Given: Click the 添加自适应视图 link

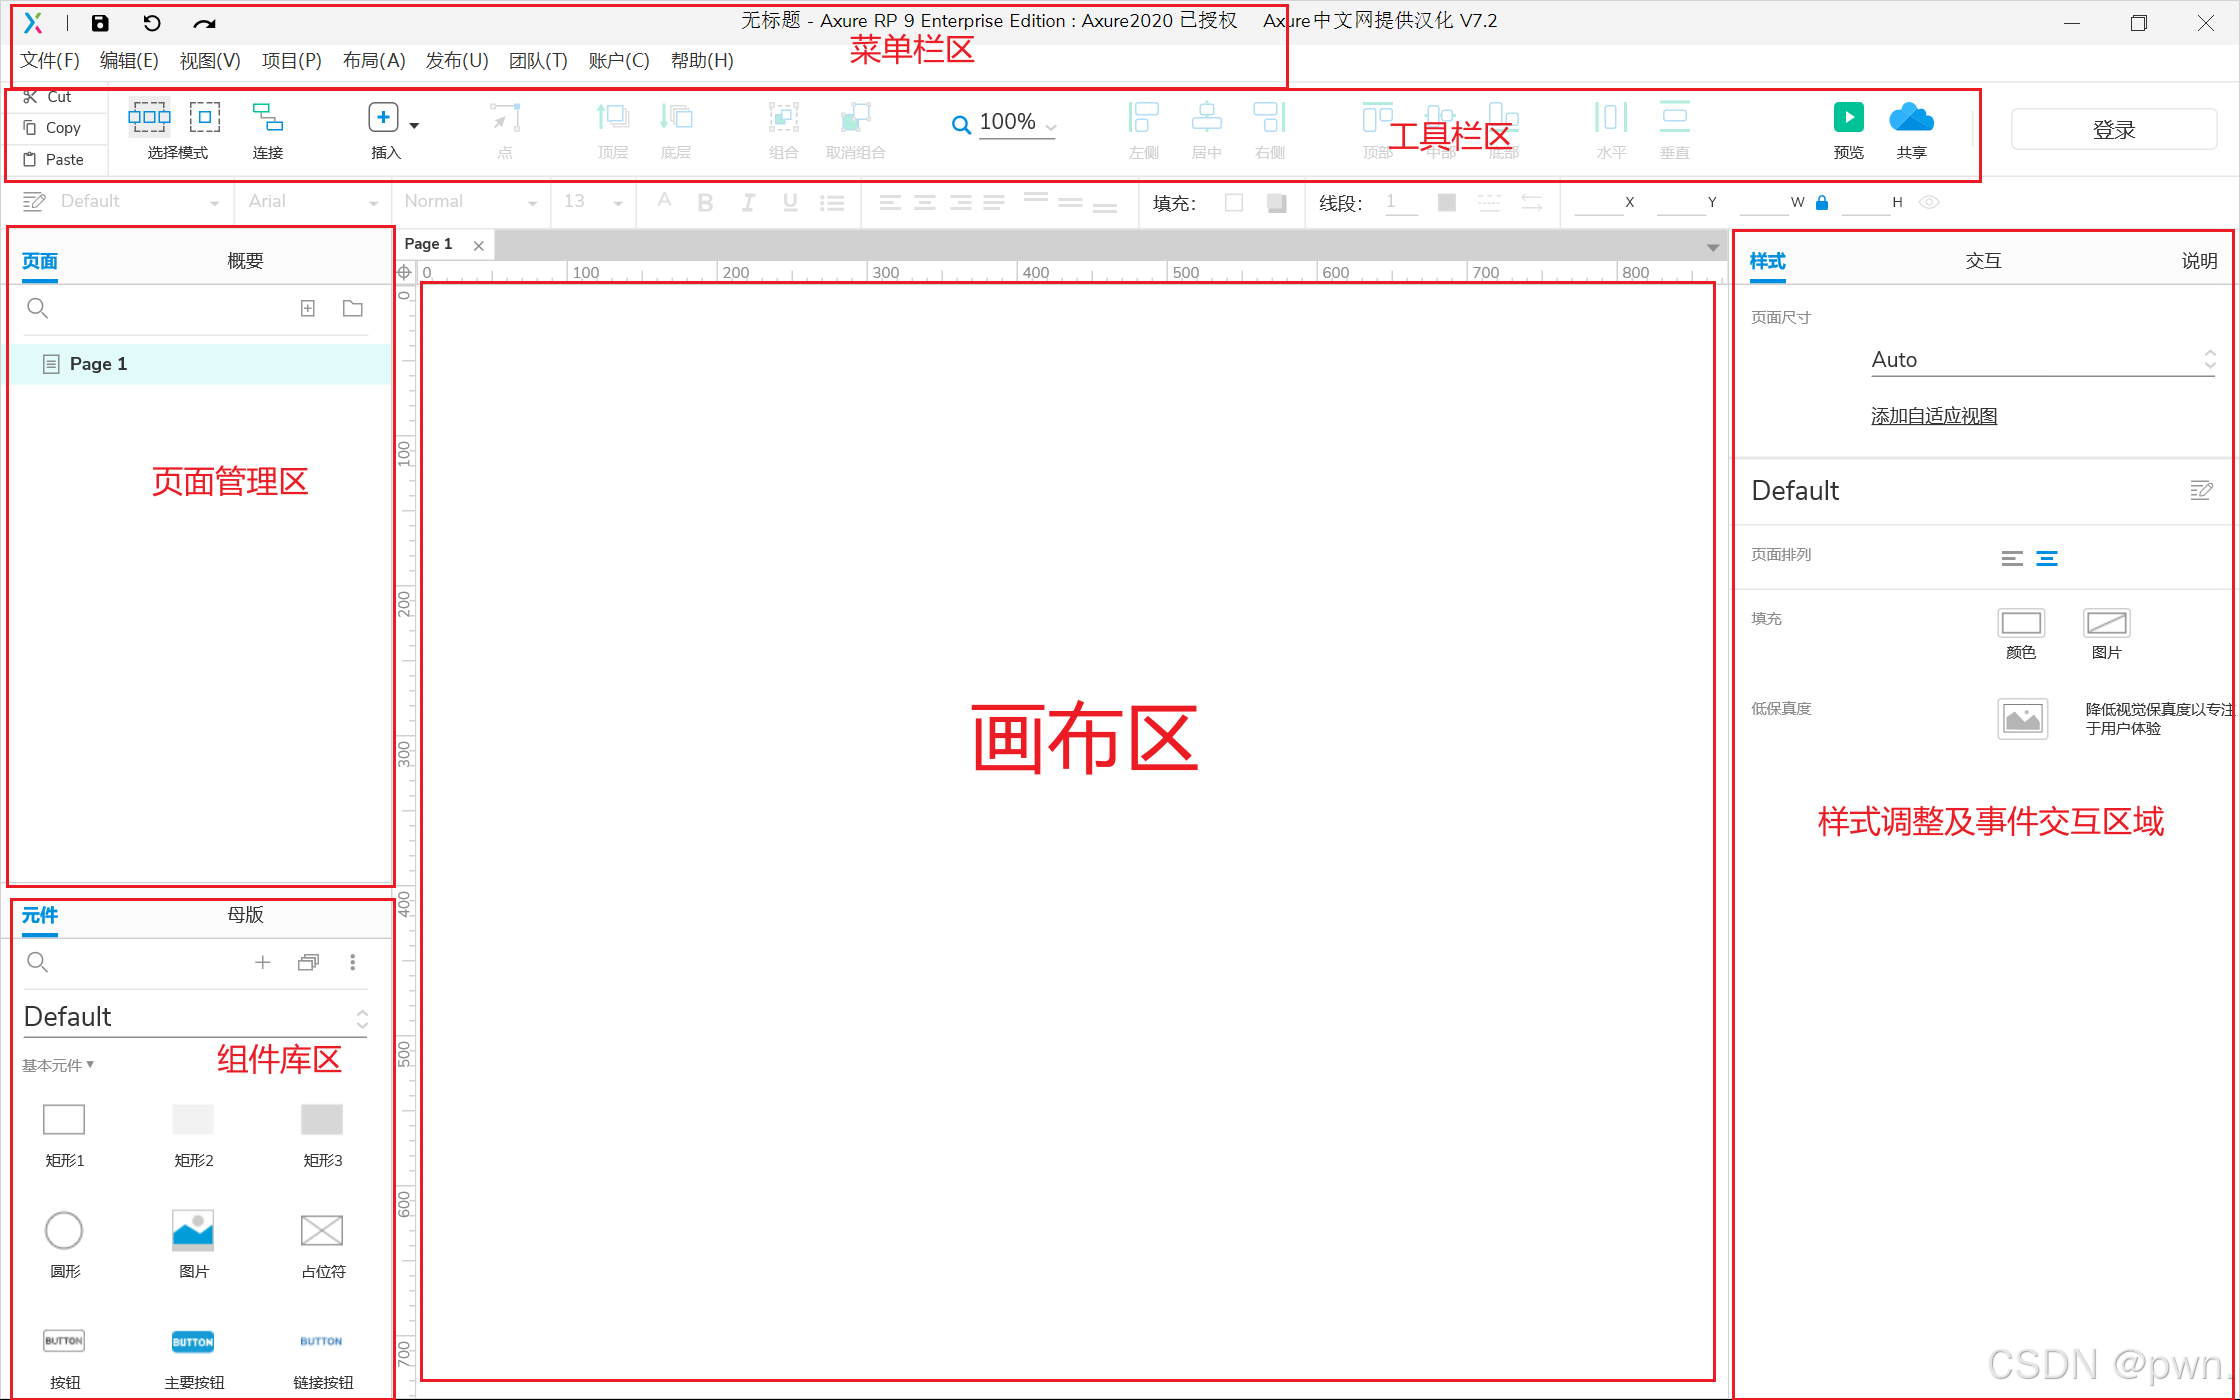Looking at the screenshot, I should pyautogui.click(x=1934, y=416).
